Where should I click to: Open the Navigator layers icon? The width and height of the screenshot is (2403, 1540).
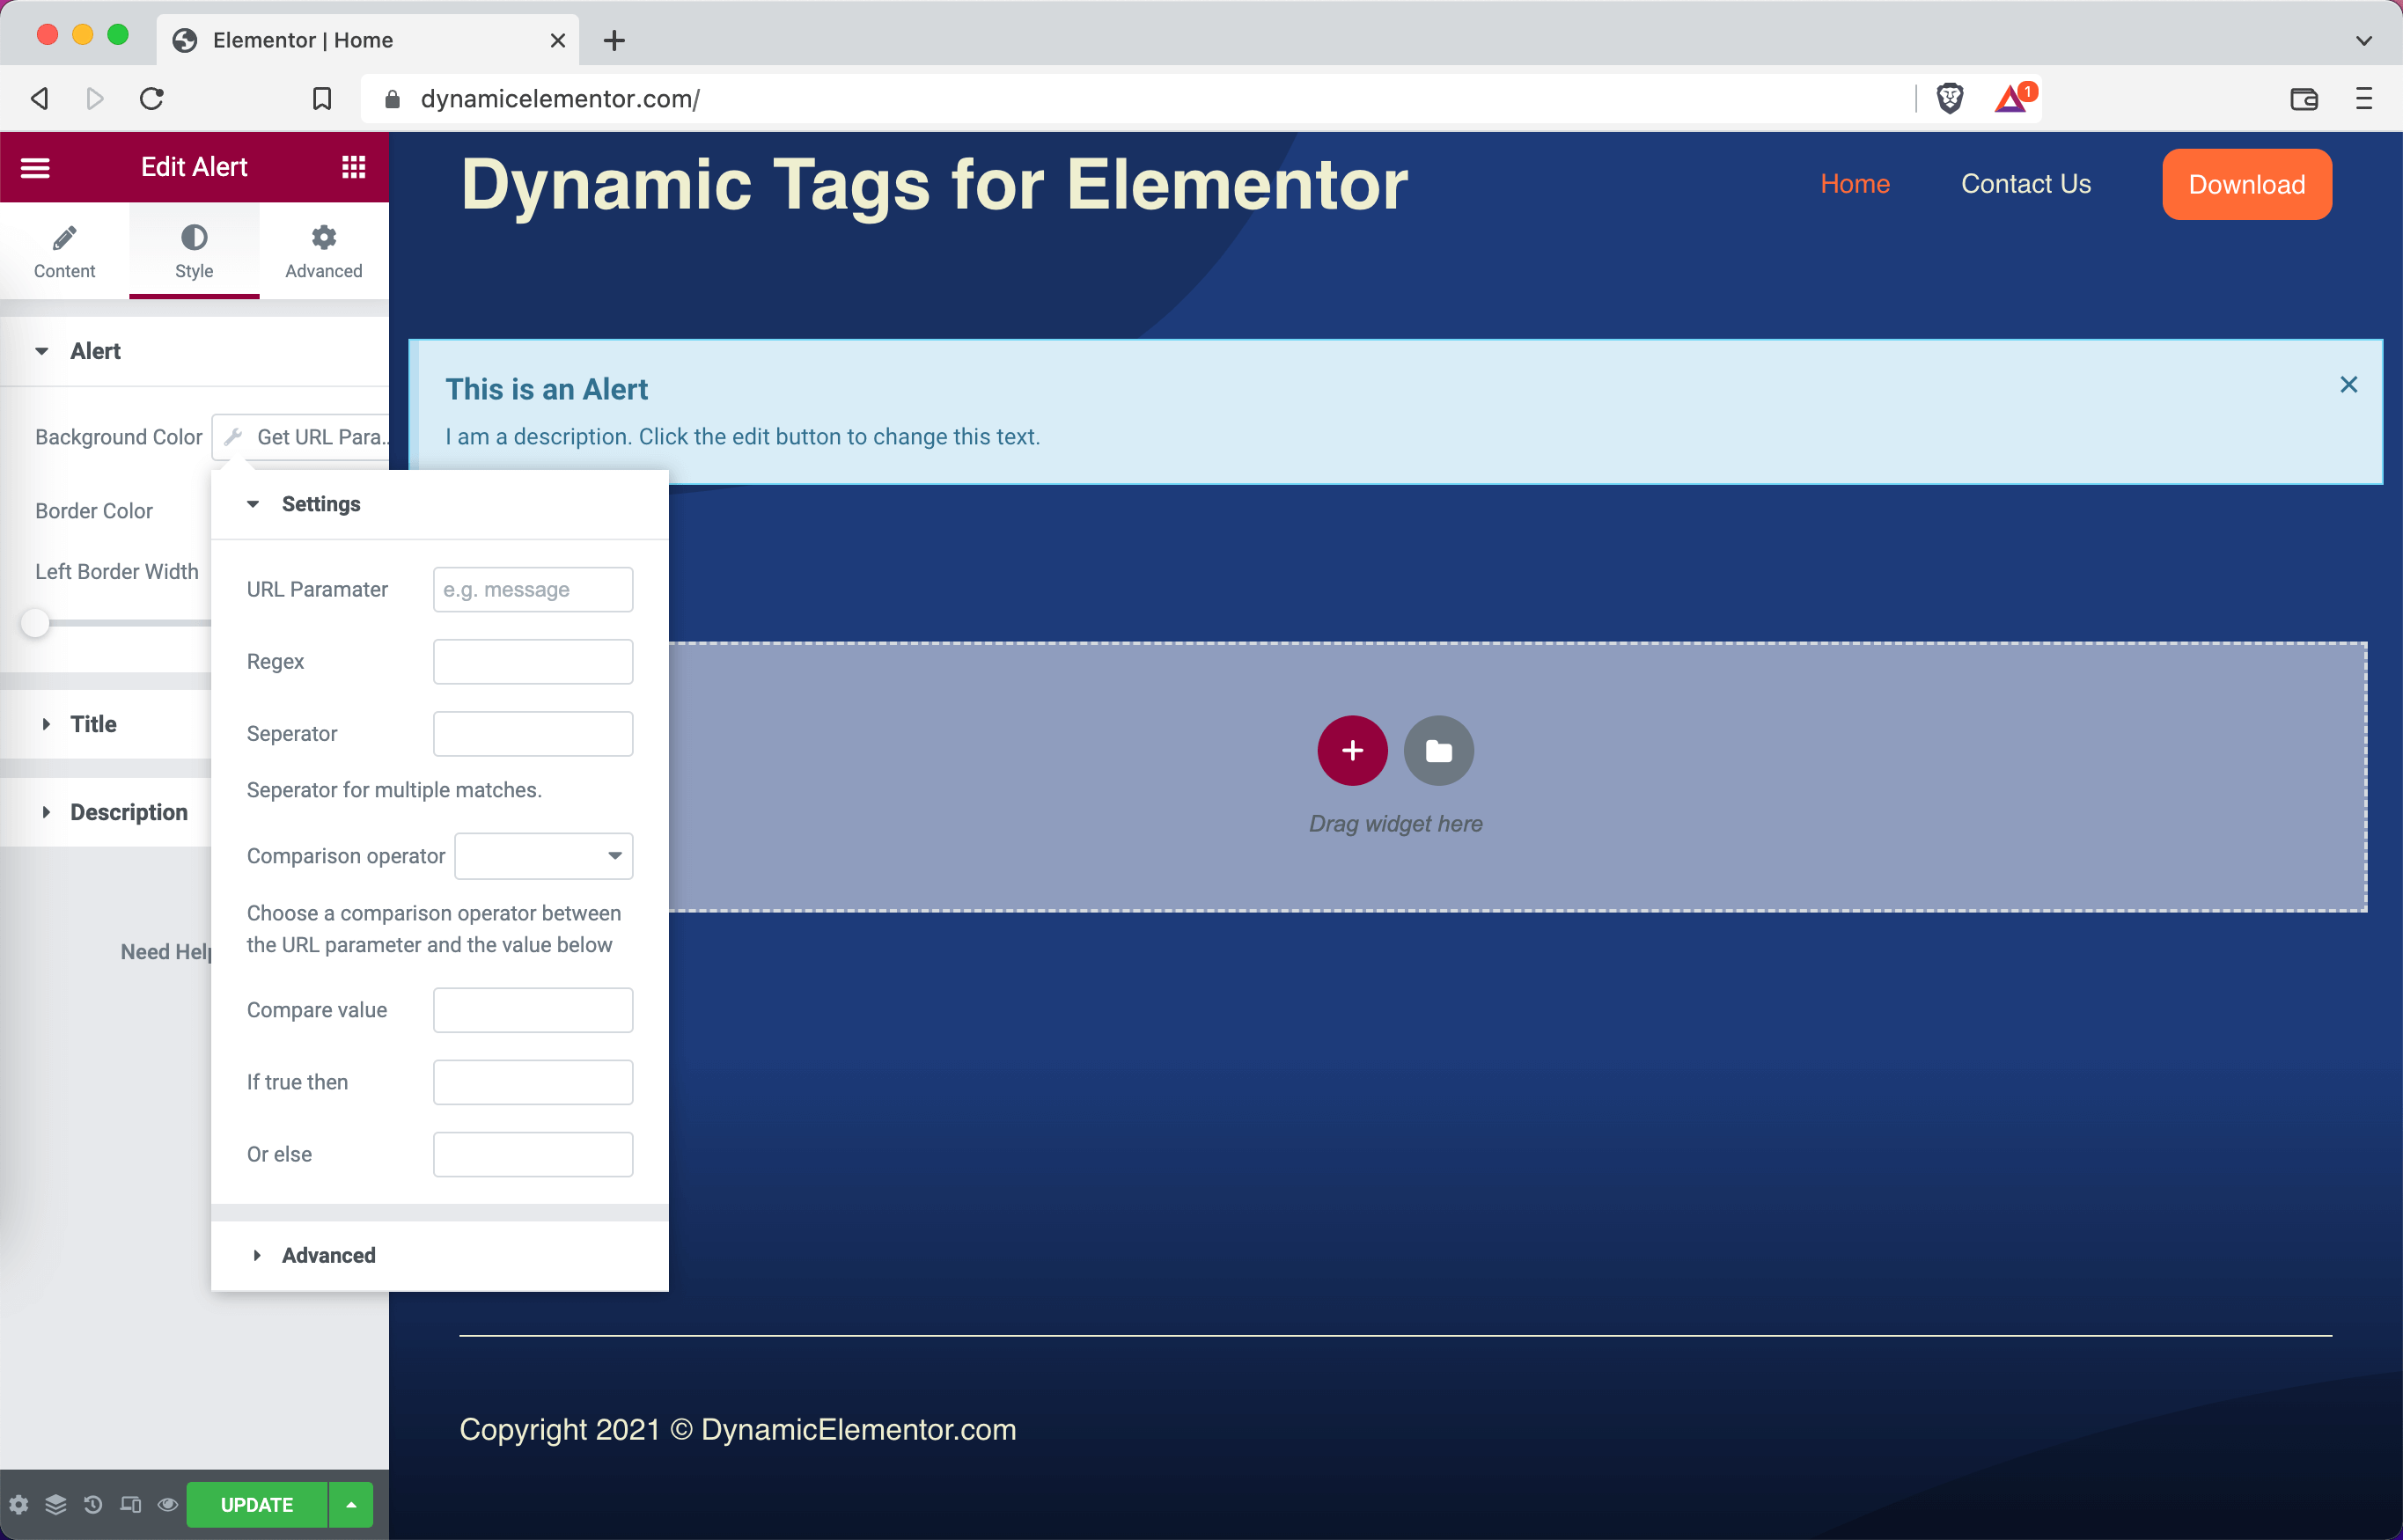(56, 1505)
